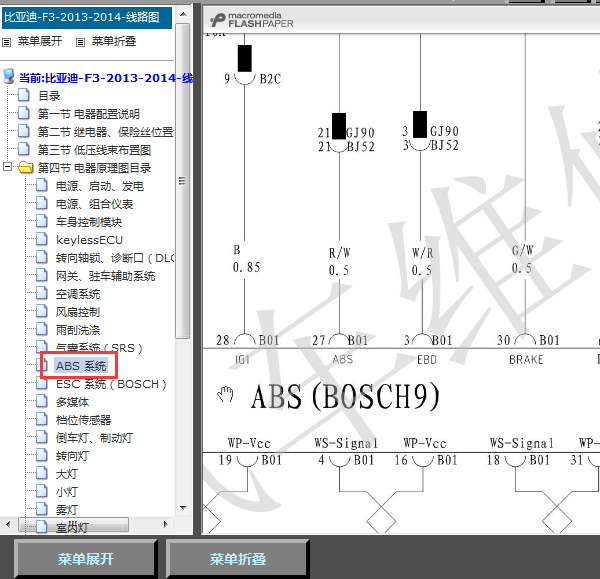Open 空调系统 diagram

tap(78, 294)
